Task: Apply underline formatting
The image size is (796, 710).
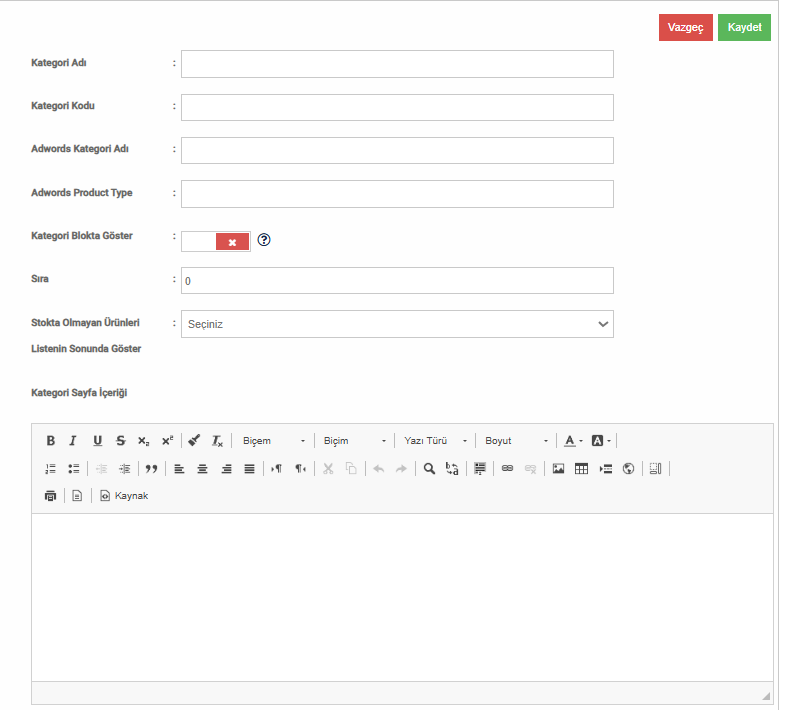Action: 97,441
